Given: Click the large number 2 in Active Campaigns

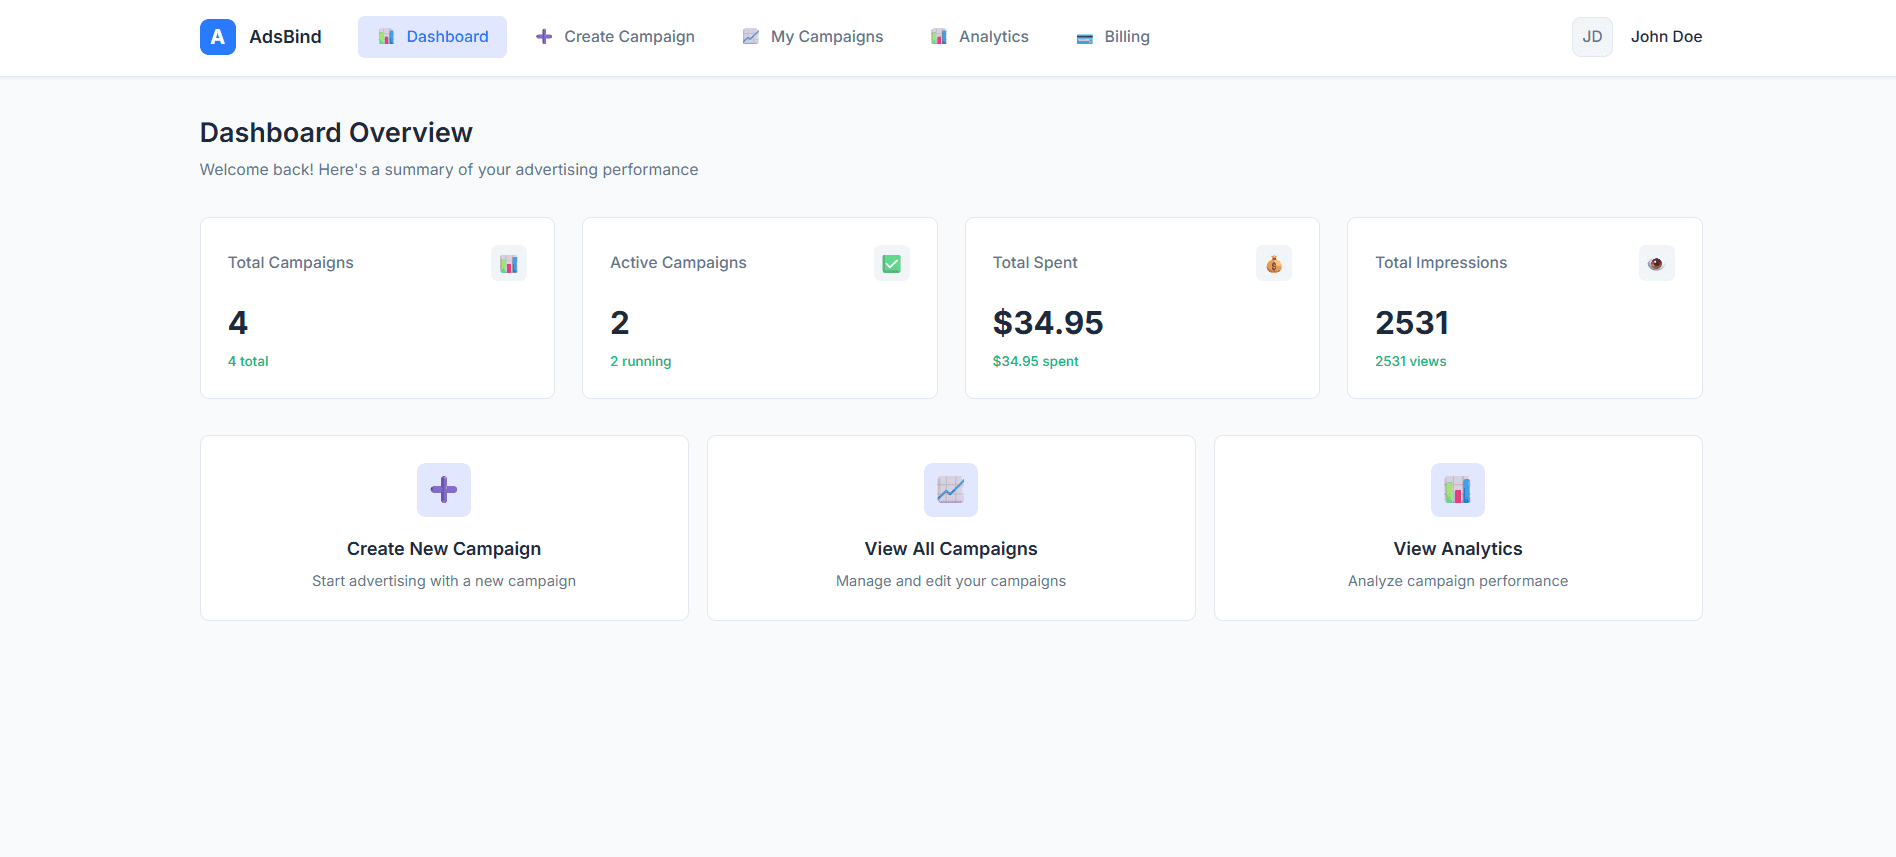Looking at the screenshot, I should pyautogui.click(x=620, y=323).
